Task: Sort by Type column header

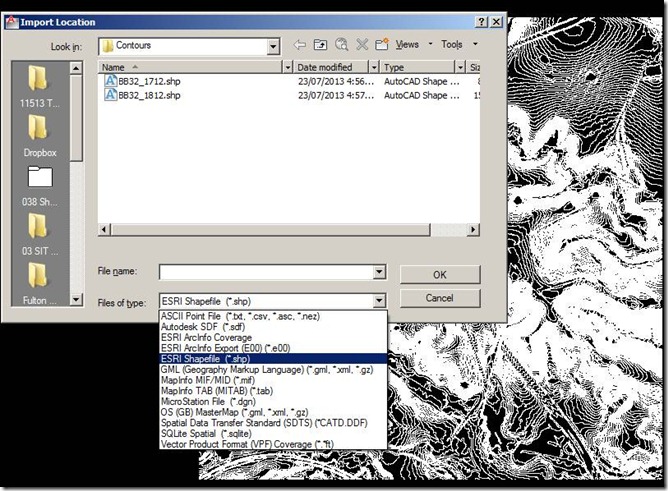Action: pyautogui.click(x=418, y=67)
